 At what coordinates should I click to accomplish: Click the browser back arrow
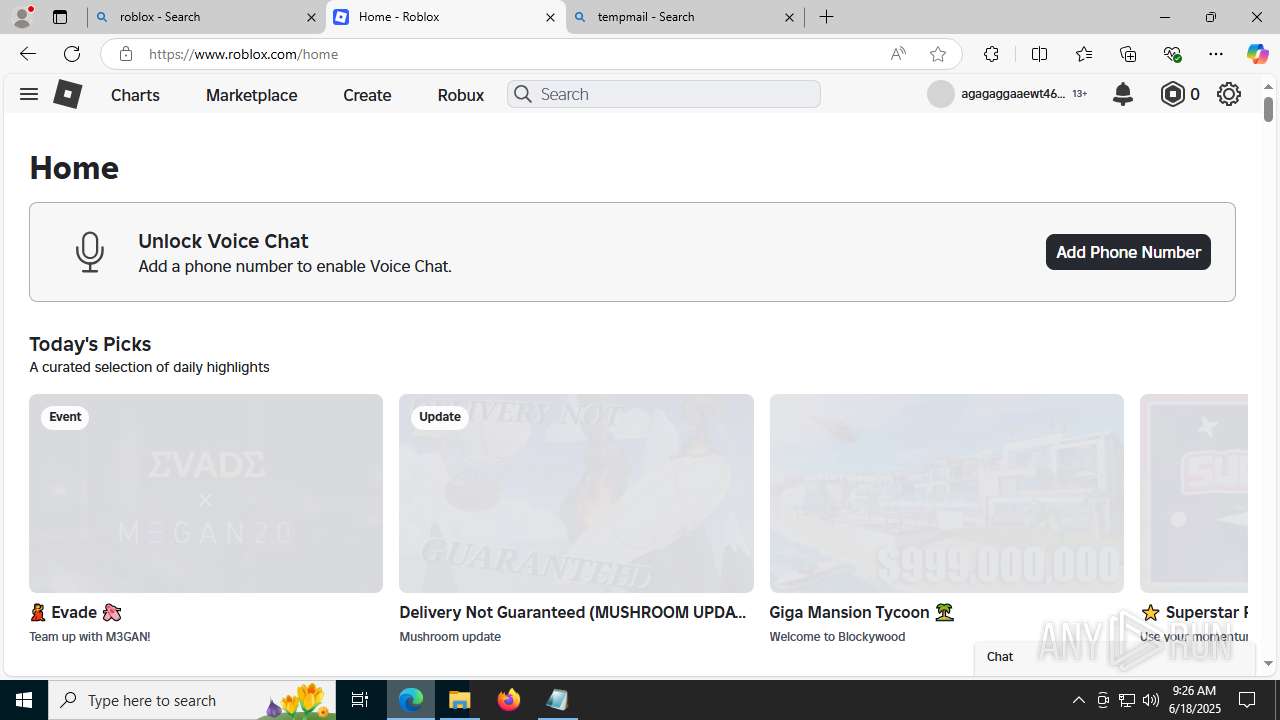[27, 54]
